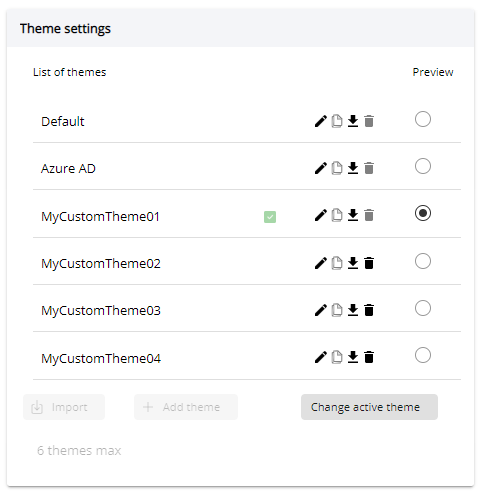Click the Import button
The height and width of the screenshot is (495, 479).
click(64, 407)
